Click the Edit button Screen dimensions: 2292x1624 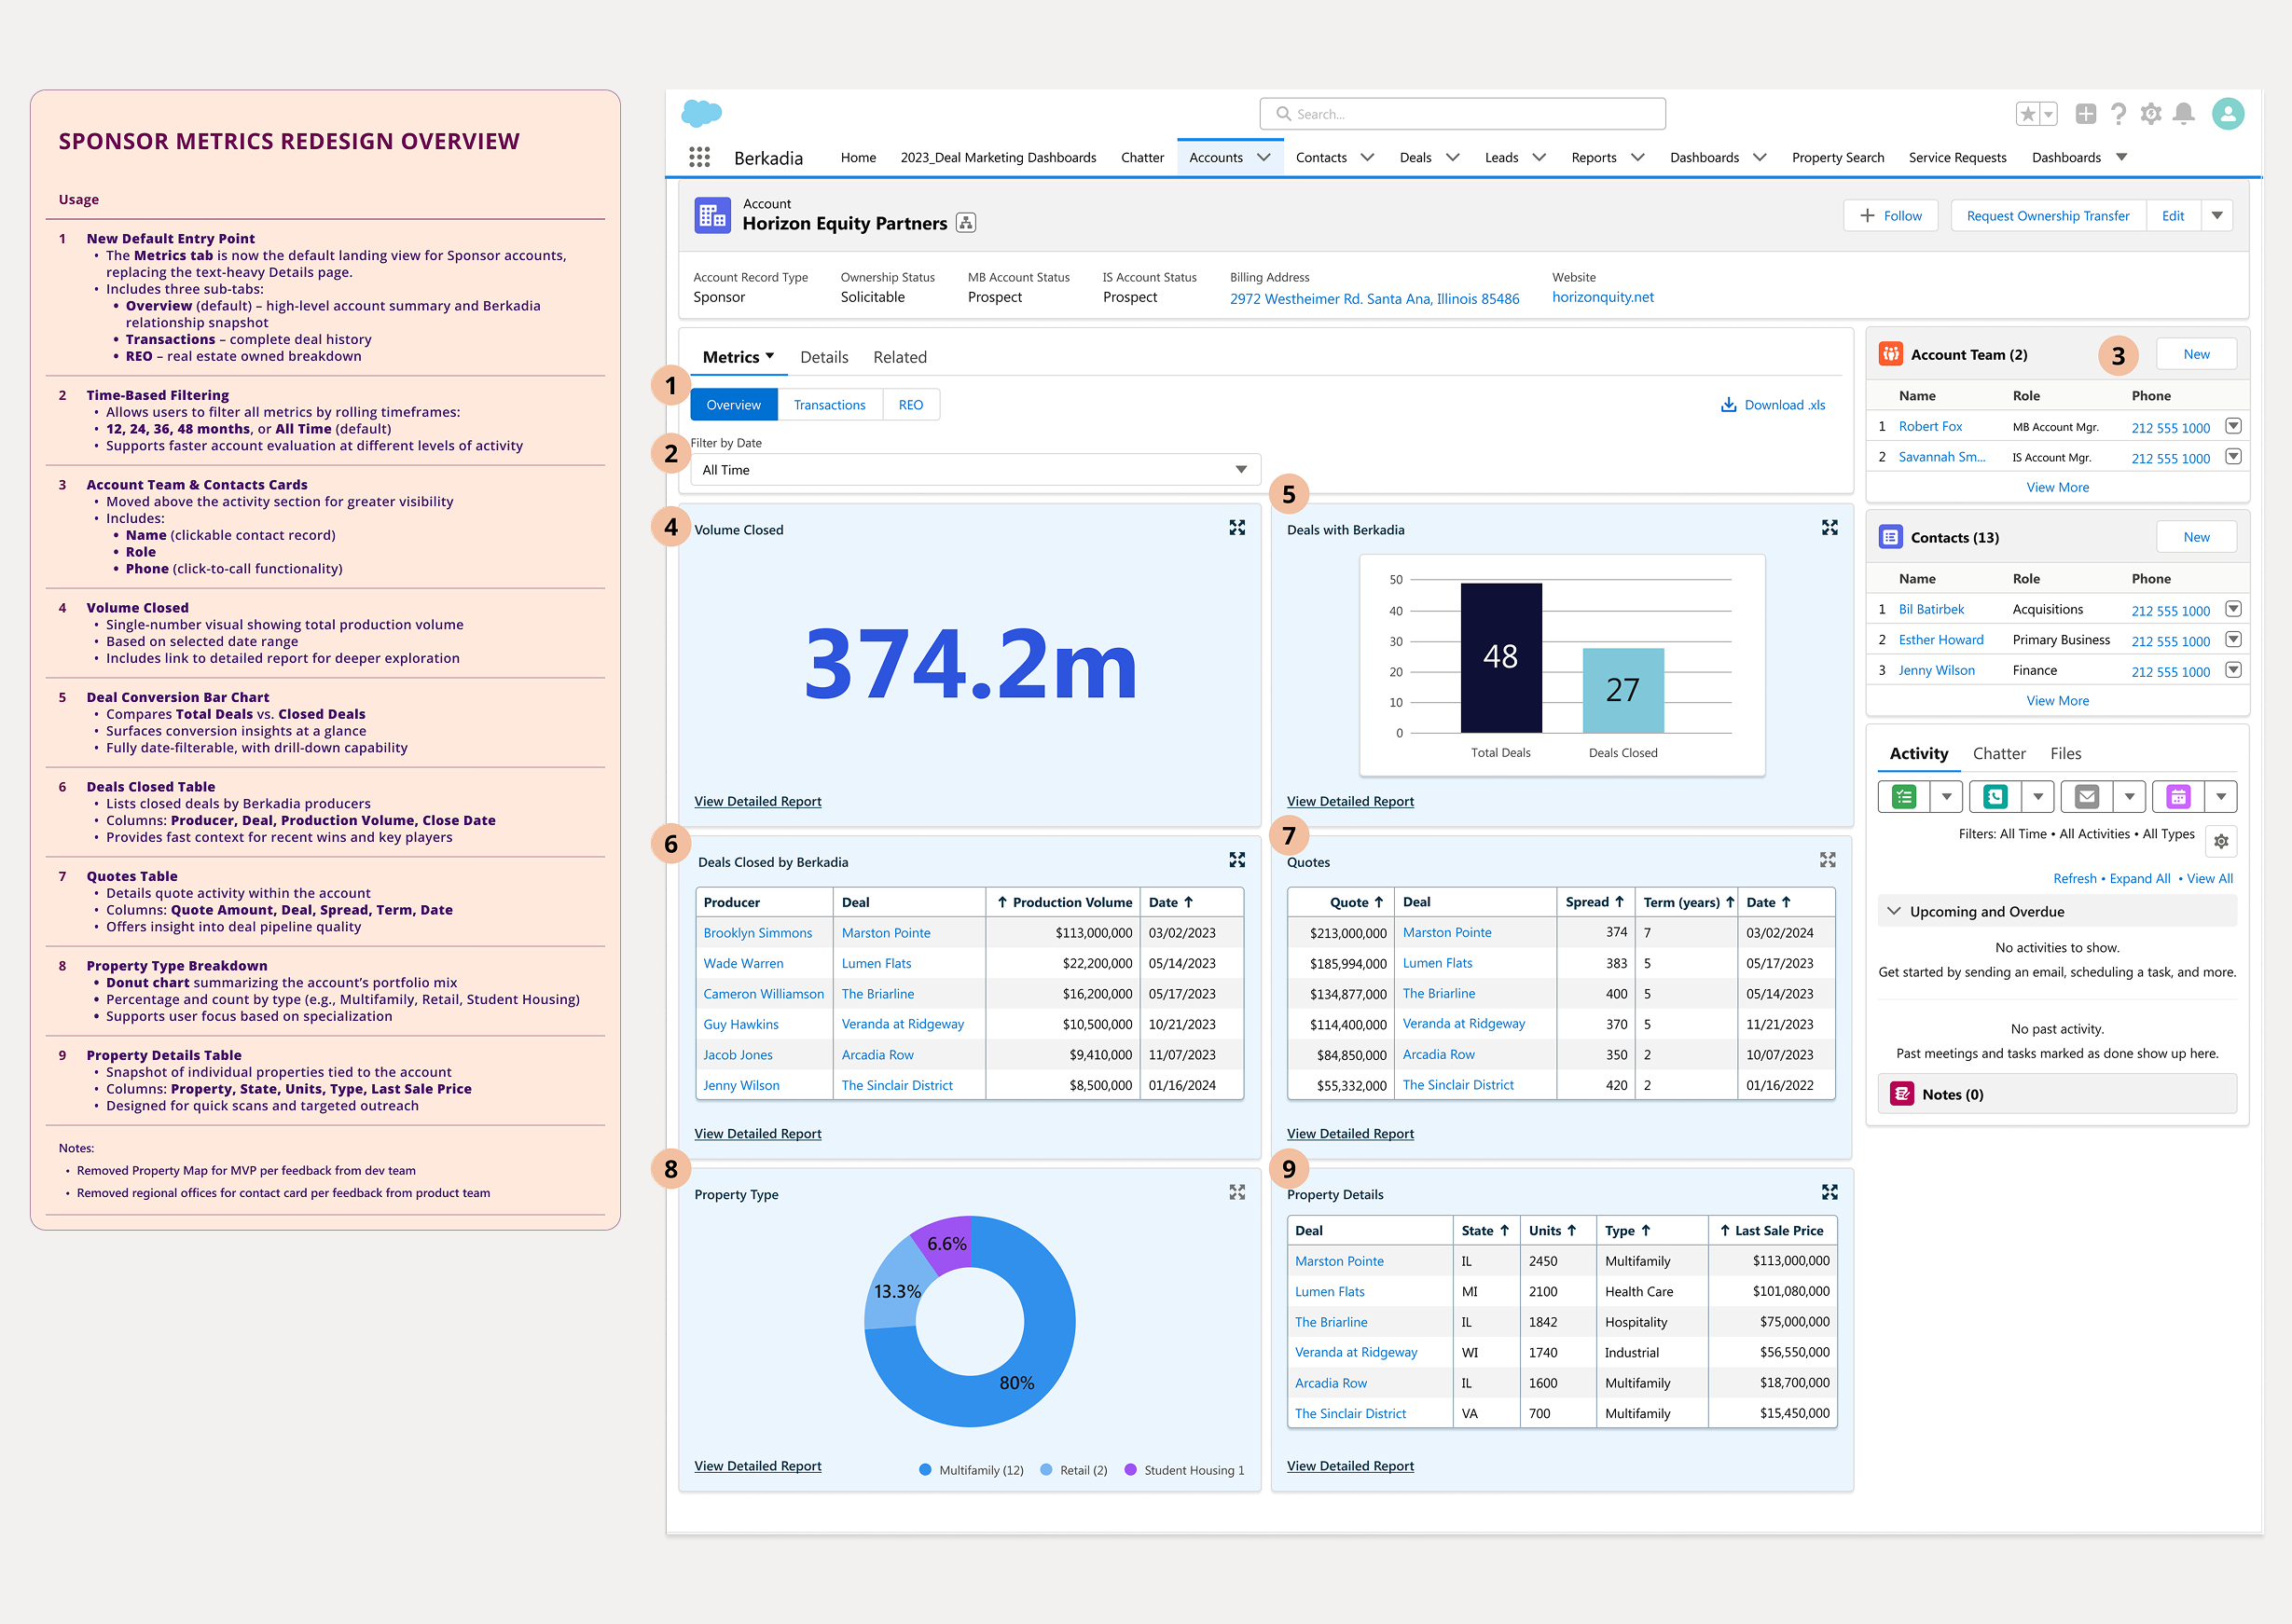[x=2173, y=216]
